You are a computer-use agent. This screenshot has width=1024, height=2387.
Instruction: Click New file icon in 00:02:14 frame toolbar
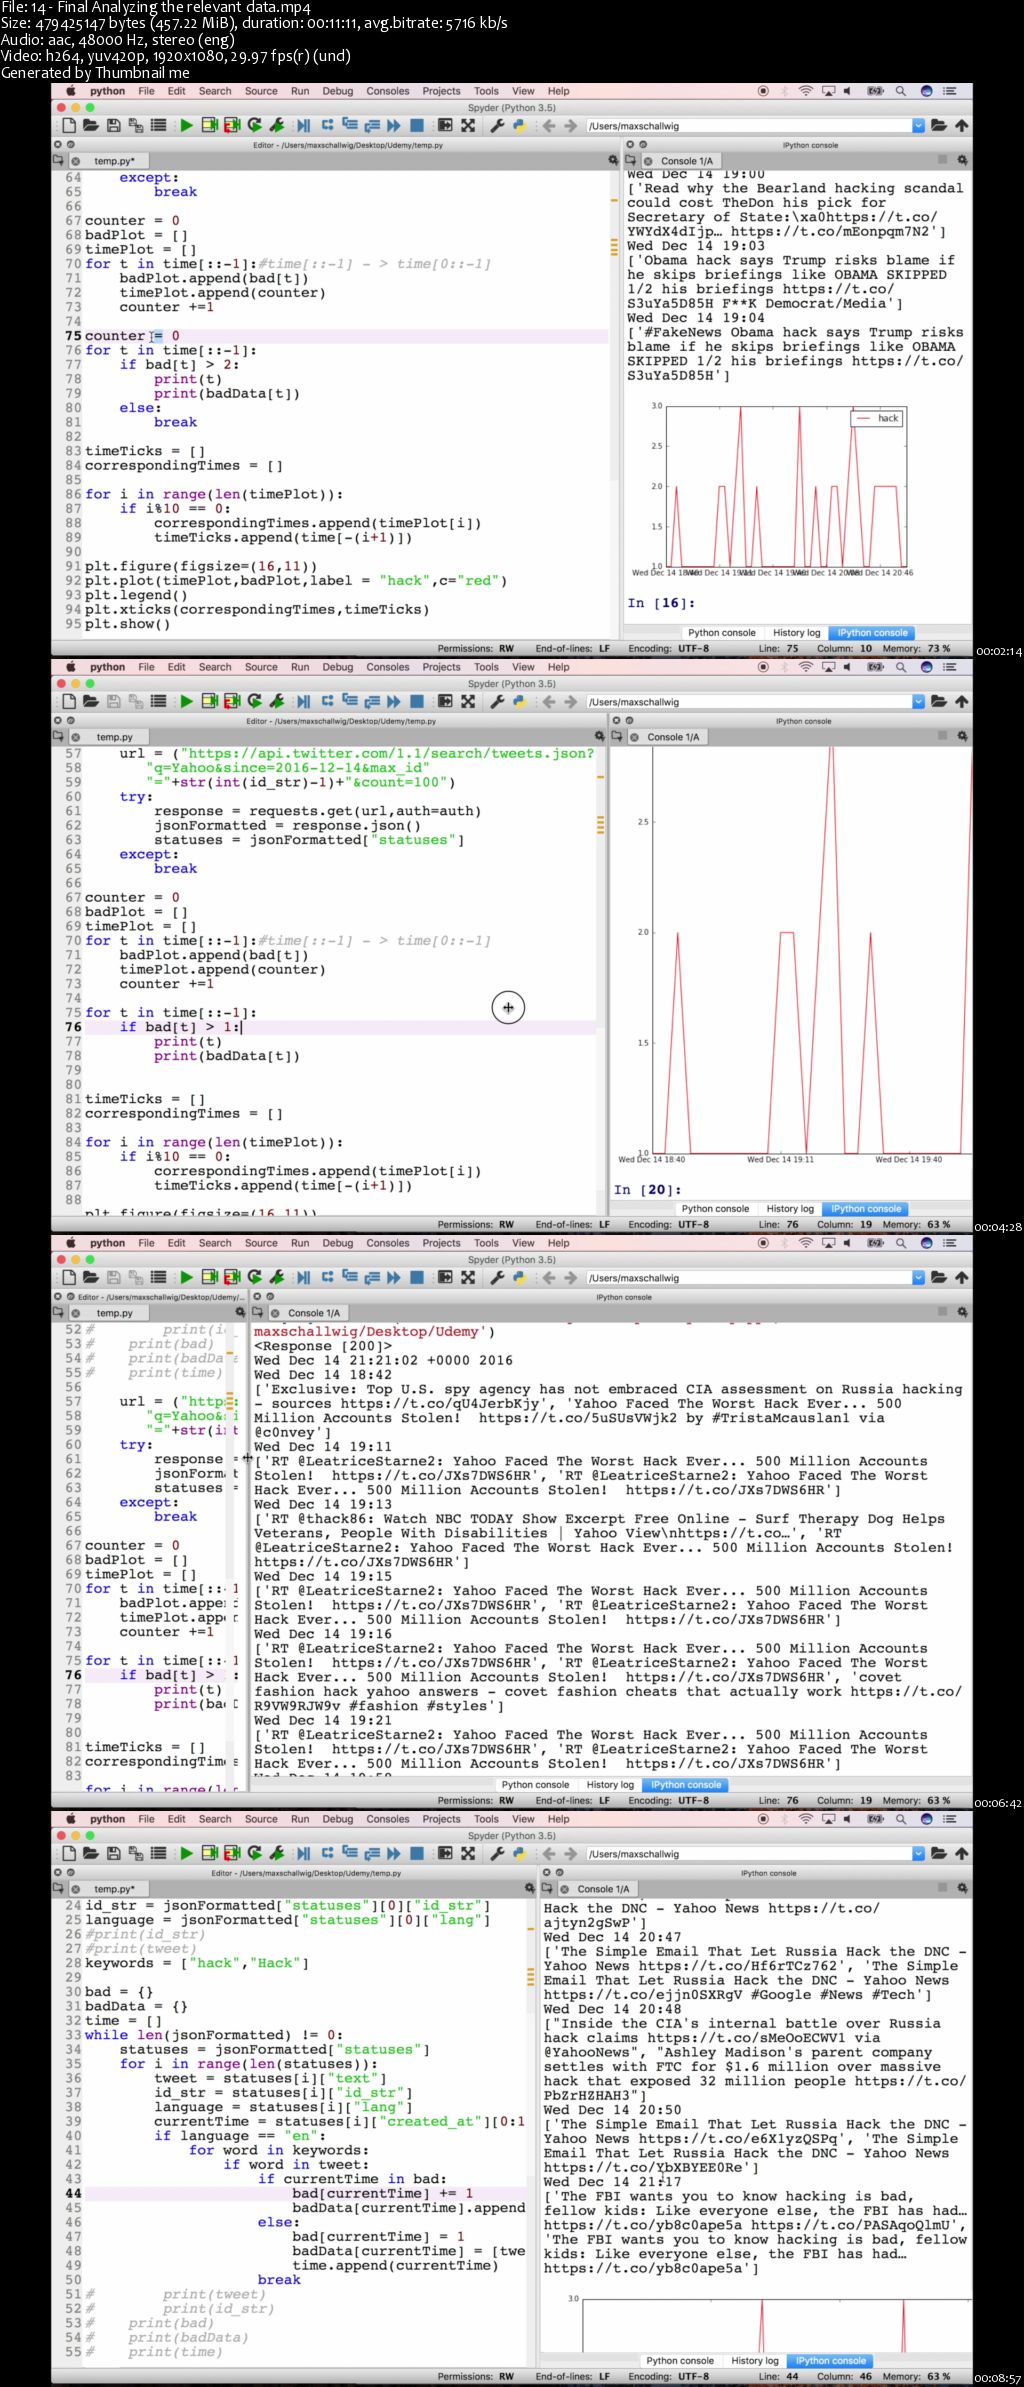pyautogui.click(x=69, y=126)
